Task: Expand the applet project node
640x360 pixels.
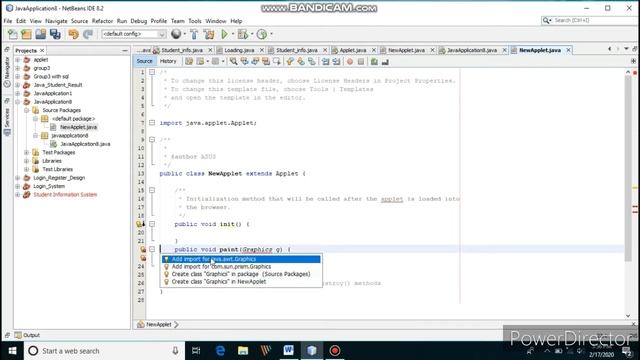Action: pos(18,60)
